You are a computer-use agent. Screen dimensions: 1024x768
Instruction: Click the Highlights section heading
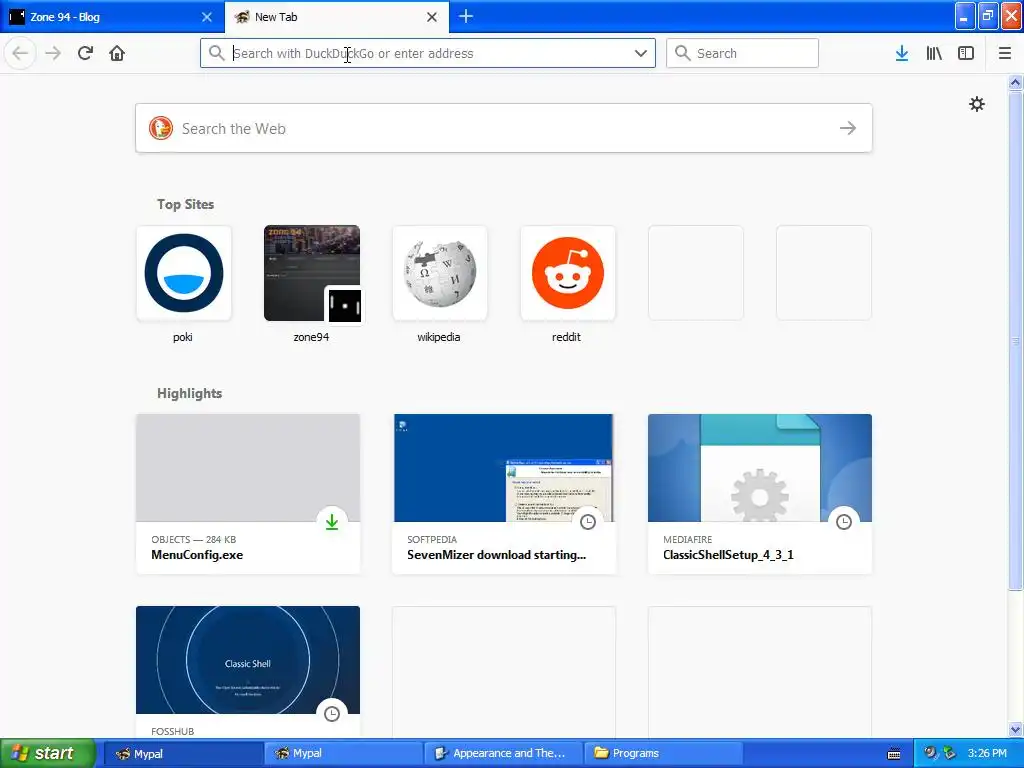tap(189, 393)
